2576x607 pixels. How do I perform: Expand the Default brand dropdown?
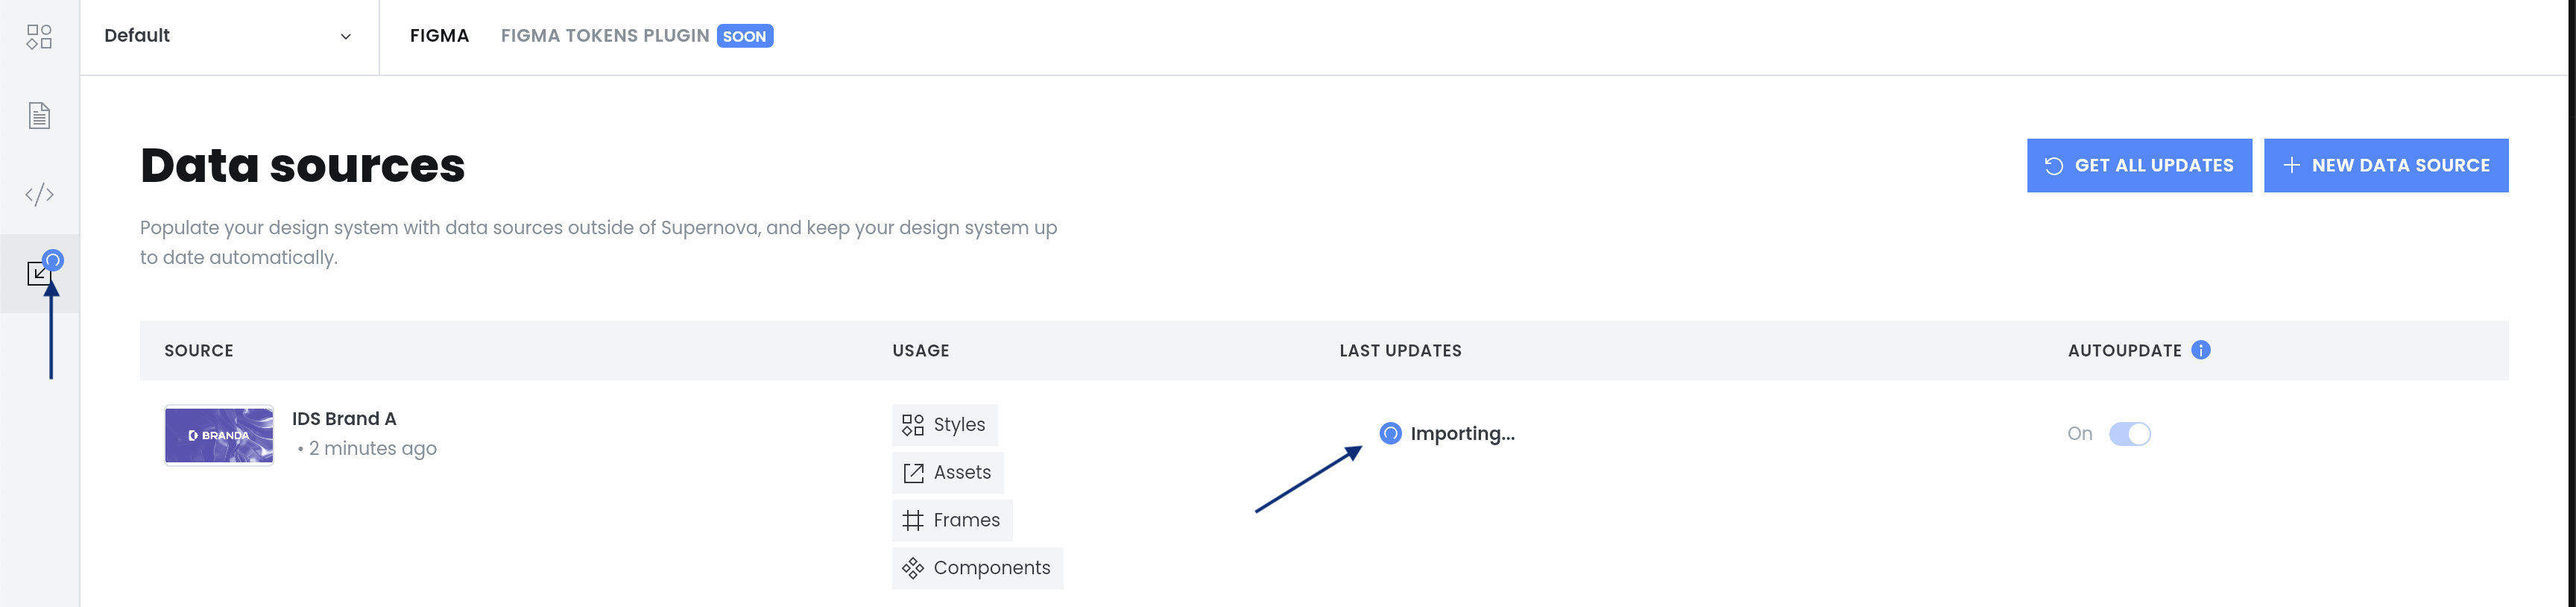tap(229, 37)
